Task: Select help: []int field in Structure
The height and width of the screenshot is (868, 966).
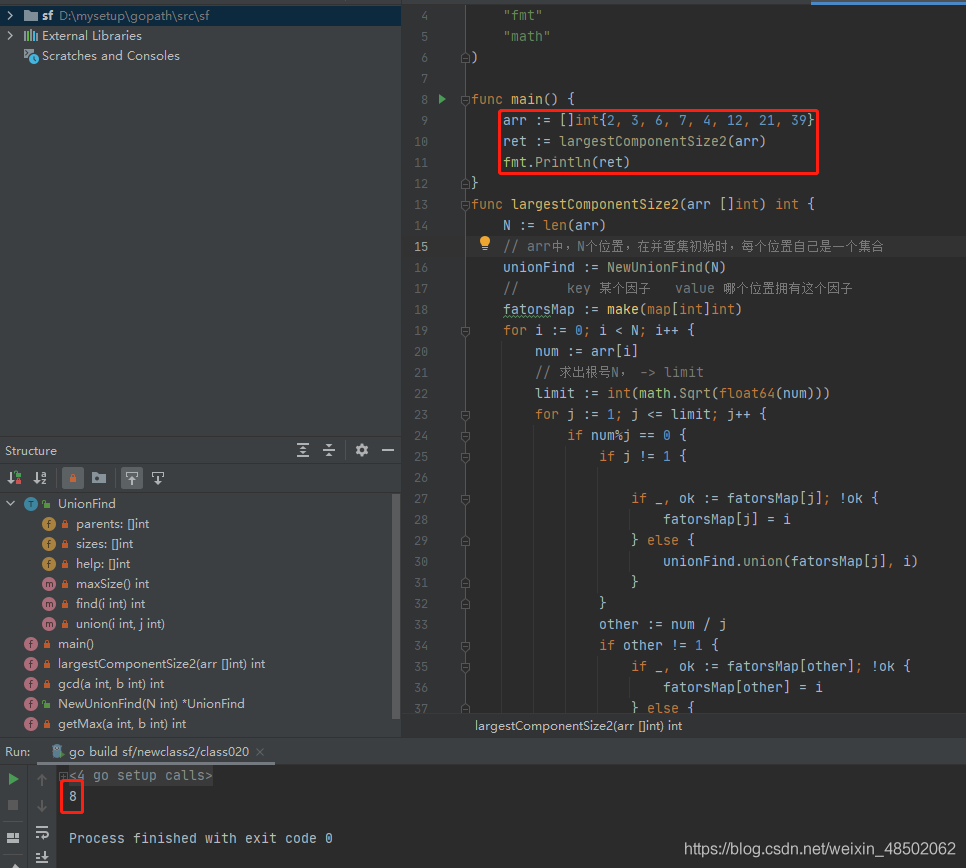Action: click(103, 564)
